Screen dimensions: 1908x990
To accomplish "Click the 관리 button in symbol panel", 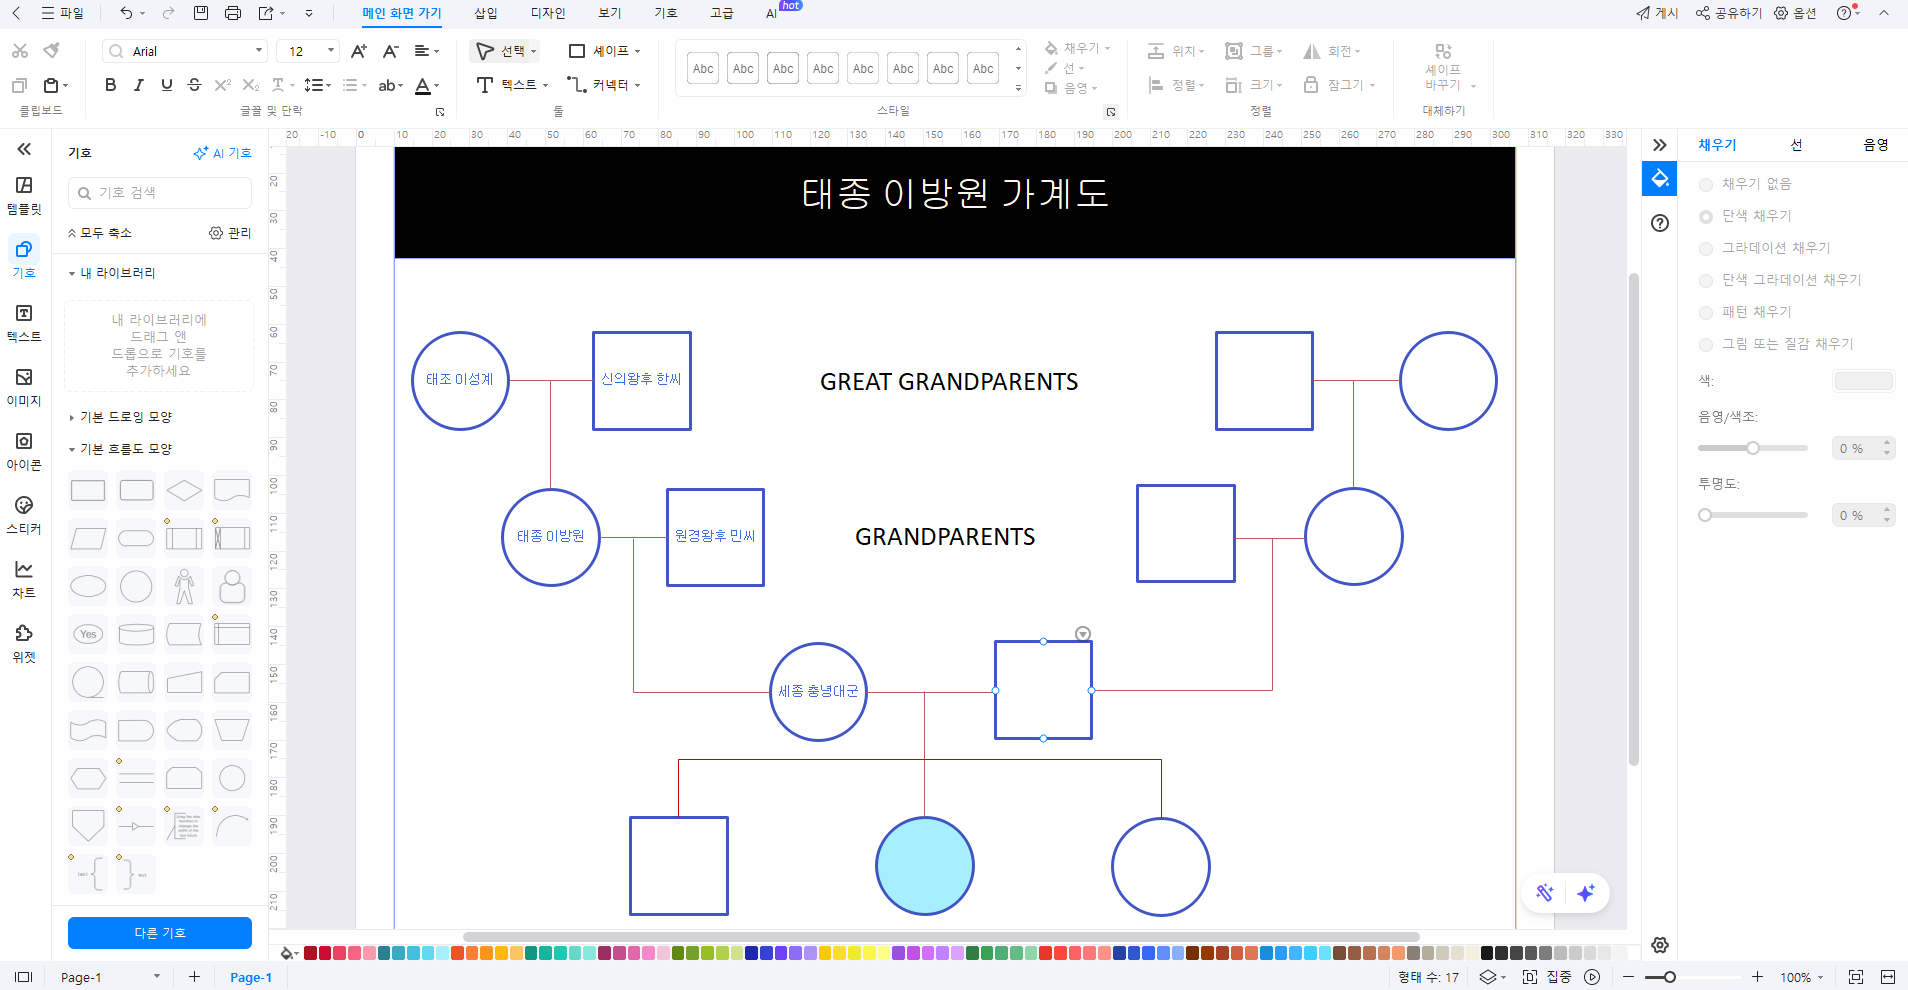I will tap(230, 233).
